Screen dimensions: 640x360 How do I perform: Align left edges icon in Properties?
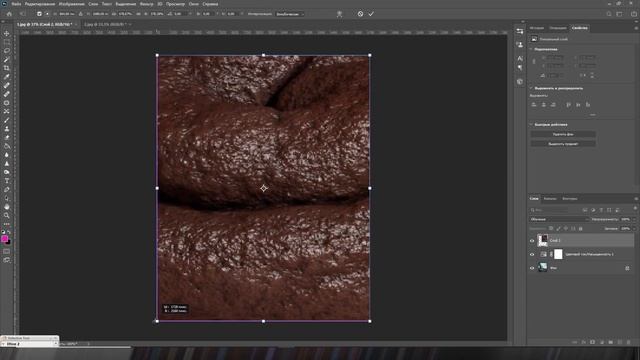point(533,105)
